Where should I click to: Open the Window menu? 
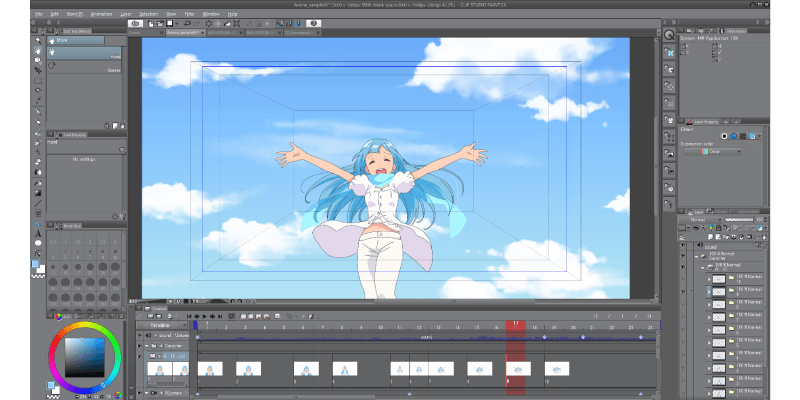[x=211, y=14]
